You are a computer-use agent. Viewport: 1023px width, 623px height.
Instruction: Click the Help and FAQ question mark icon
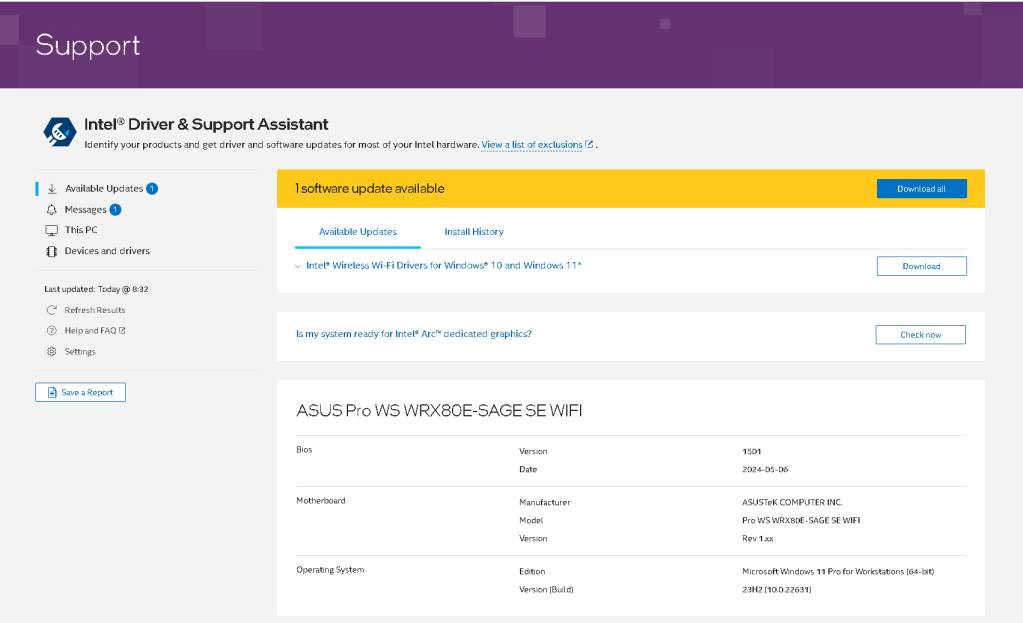tap(52, 331)
